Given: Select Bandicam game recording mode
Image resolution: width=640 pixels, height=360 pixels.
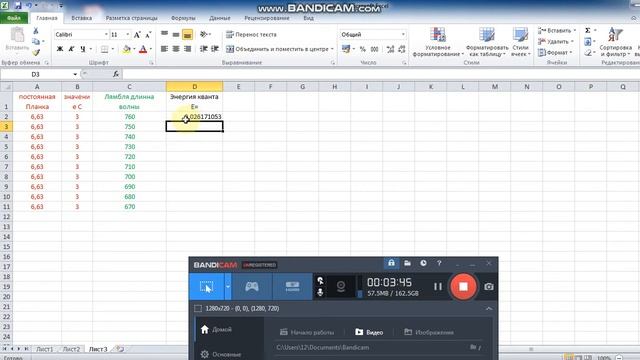Looking at the screenshot, I should pyautogui.click(x=252, y=287).
